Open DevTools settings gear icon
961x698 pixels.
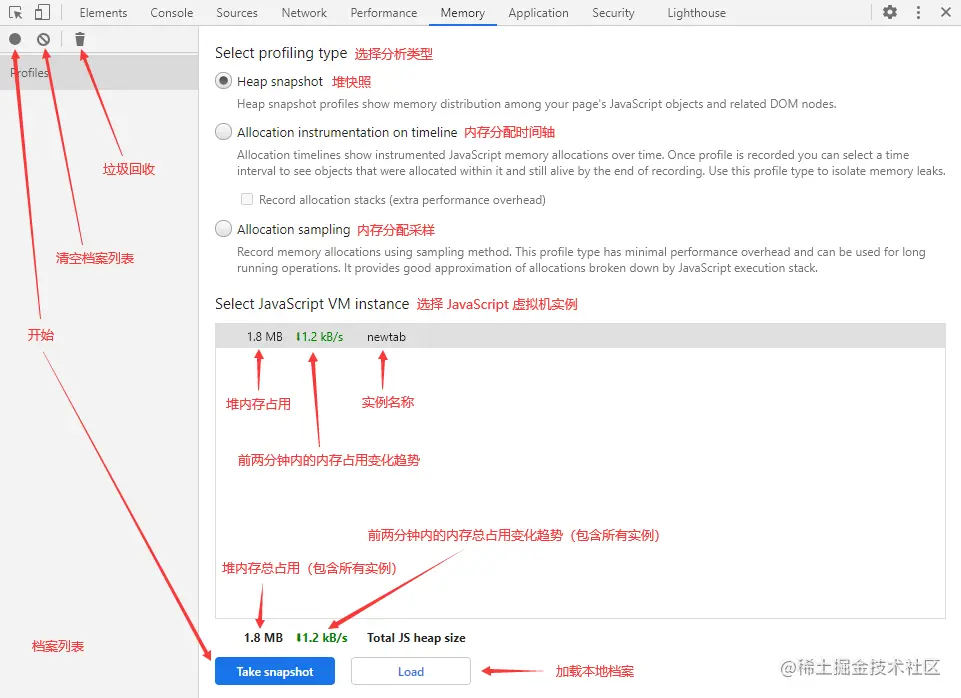890,12
